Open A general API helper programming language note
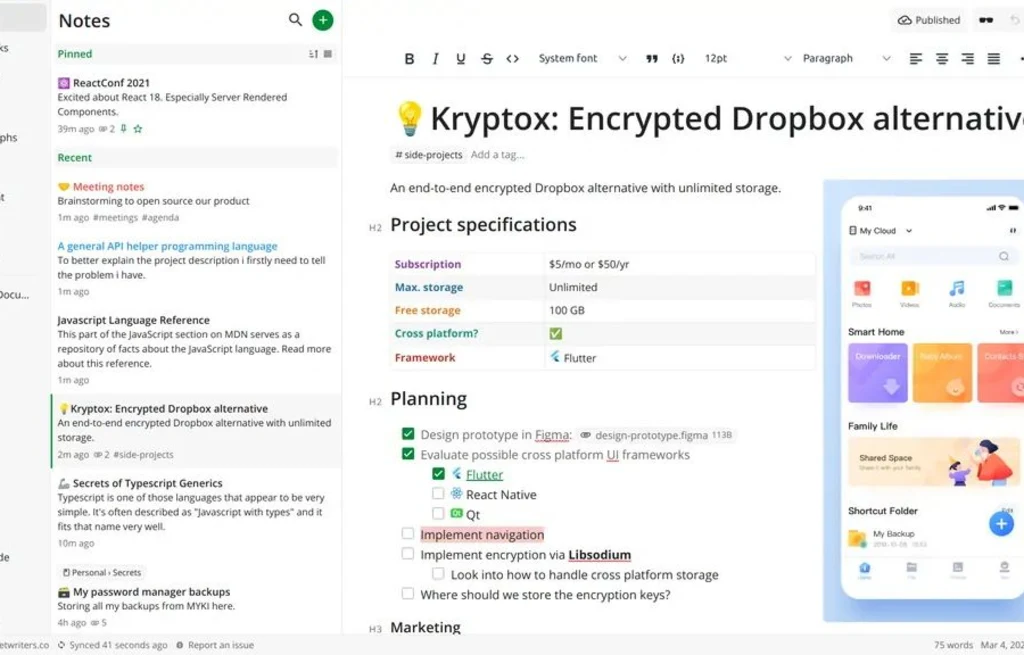The width and height of the screenshot is (1024, 655). pos(196,268)
